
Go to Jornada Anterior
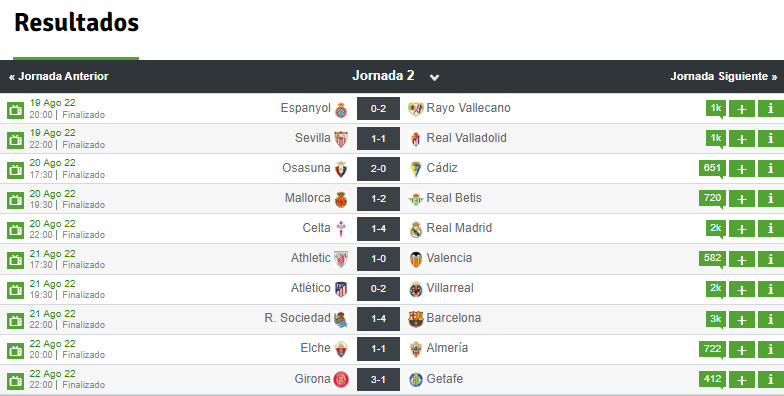point(59,76)
